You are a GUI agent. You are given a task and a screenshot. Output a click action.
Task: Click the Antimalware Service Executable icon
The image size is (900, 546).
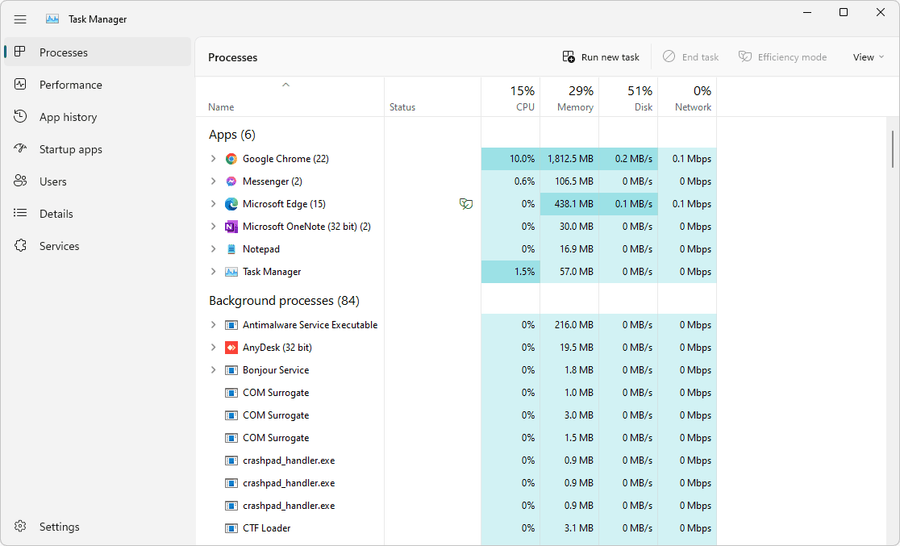[231, 325]
